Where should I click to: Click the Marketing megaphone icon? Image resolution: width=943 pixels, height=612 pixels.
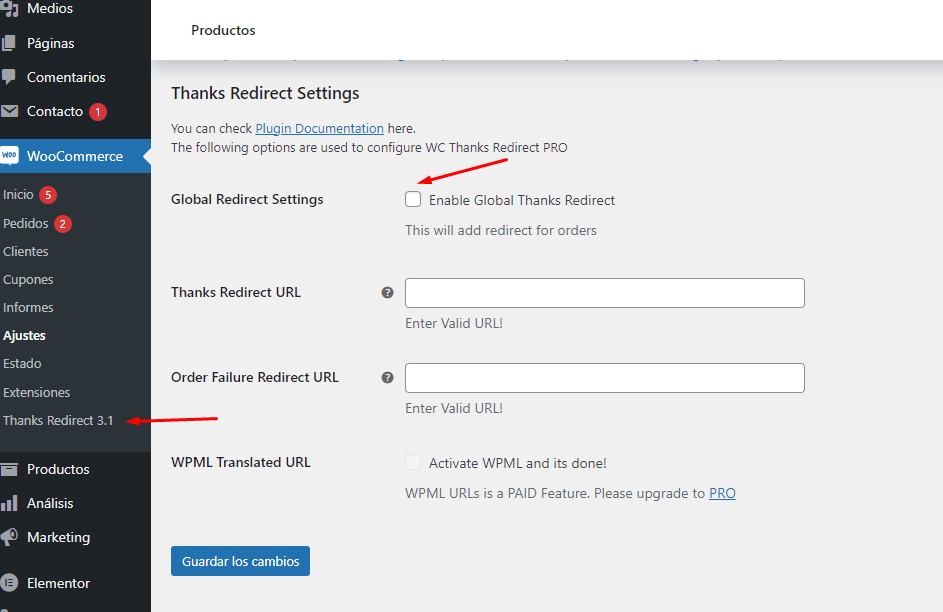pos(9,537)
